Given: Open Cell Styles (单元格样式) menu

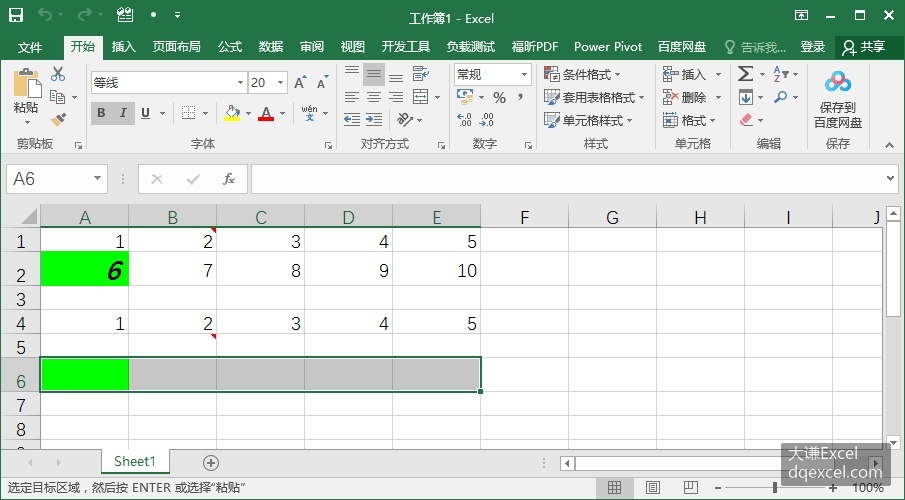Looking at the screenshot, I should [x=588, y=120].
